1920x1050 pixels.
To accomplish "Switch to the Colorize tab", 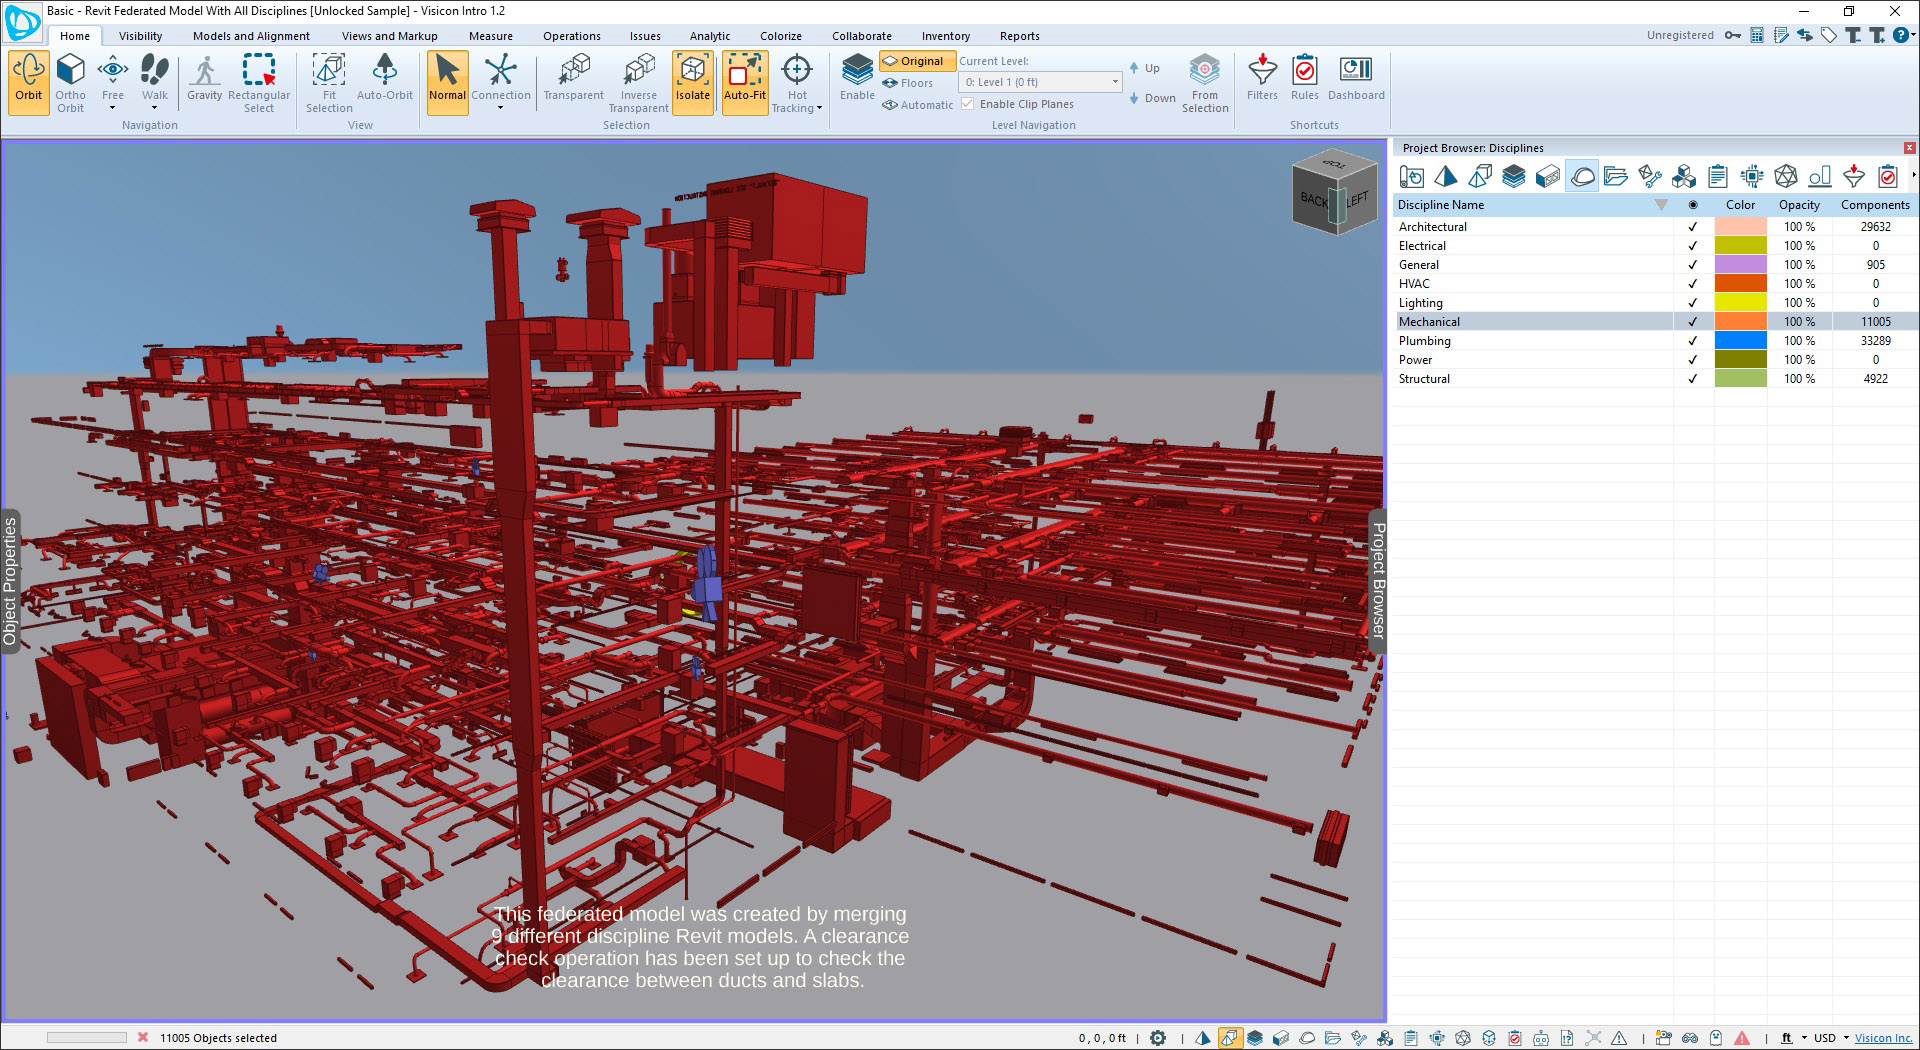I will pyautogui.click(x=781, y=36).
